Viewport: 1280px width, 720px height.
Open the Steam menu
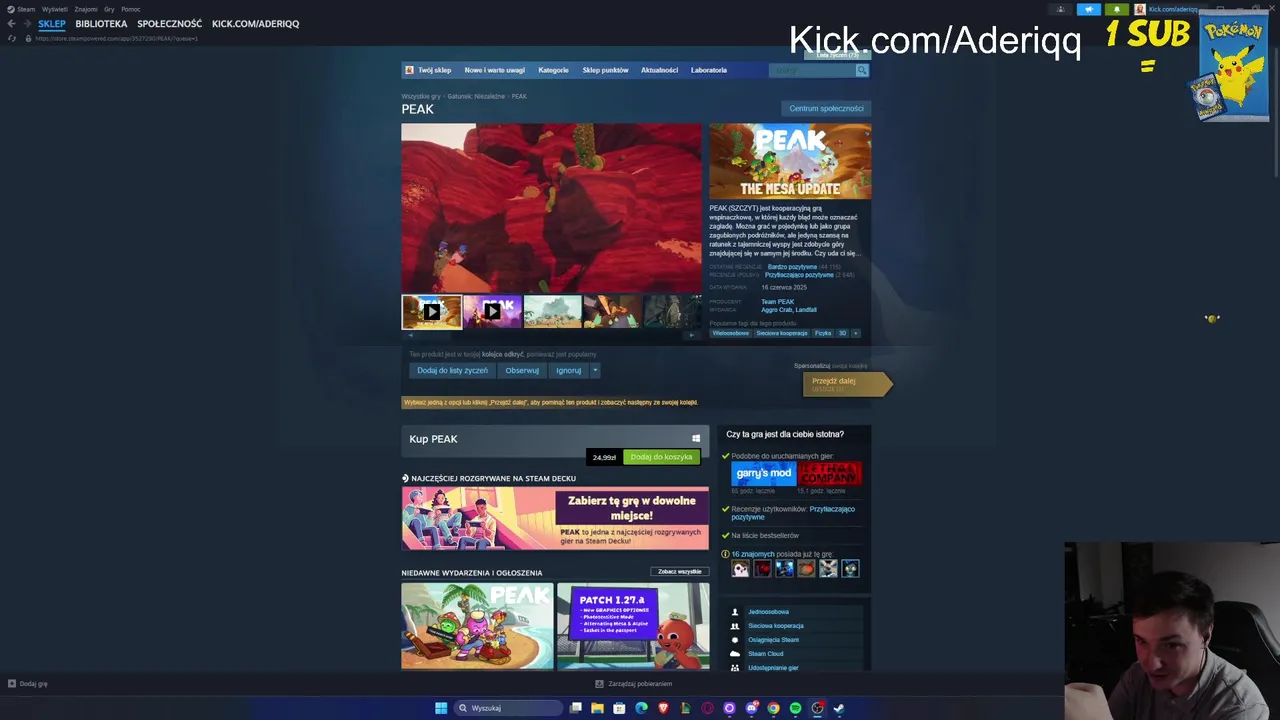[26, 9]
